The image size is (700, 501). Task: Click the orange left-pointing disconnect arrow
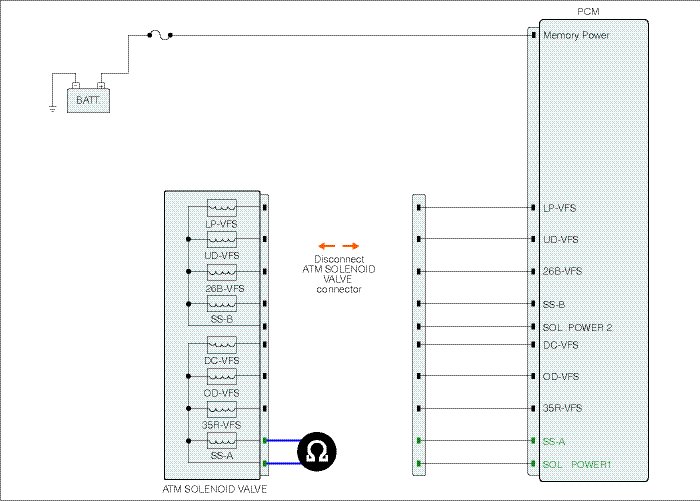point(327,246)
